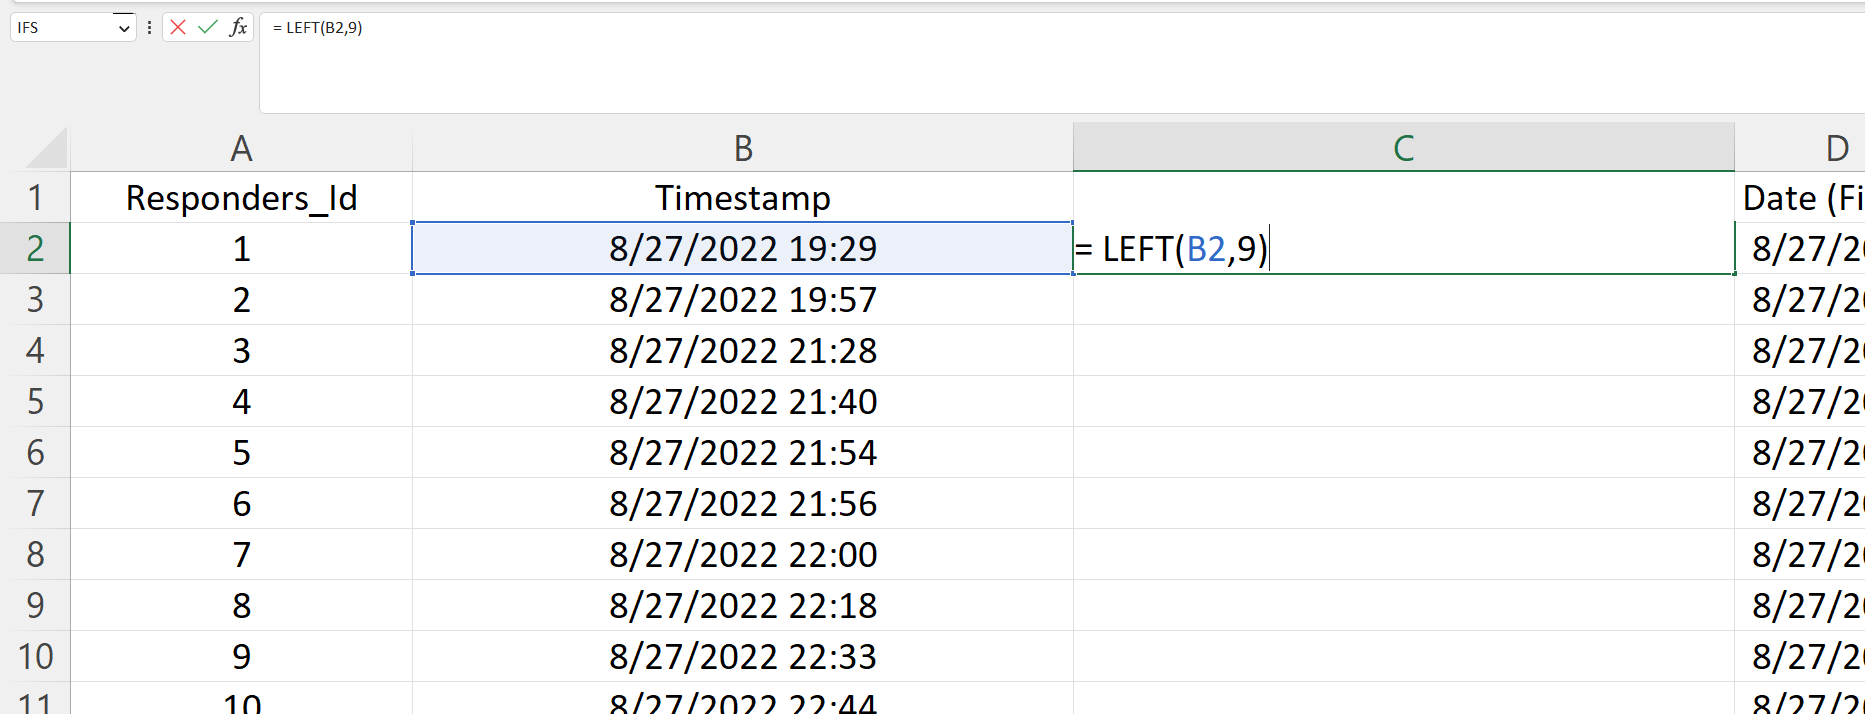Open Insert Function using the fx icon
This screenshot has height=714, width=1865.
point(237,27)
